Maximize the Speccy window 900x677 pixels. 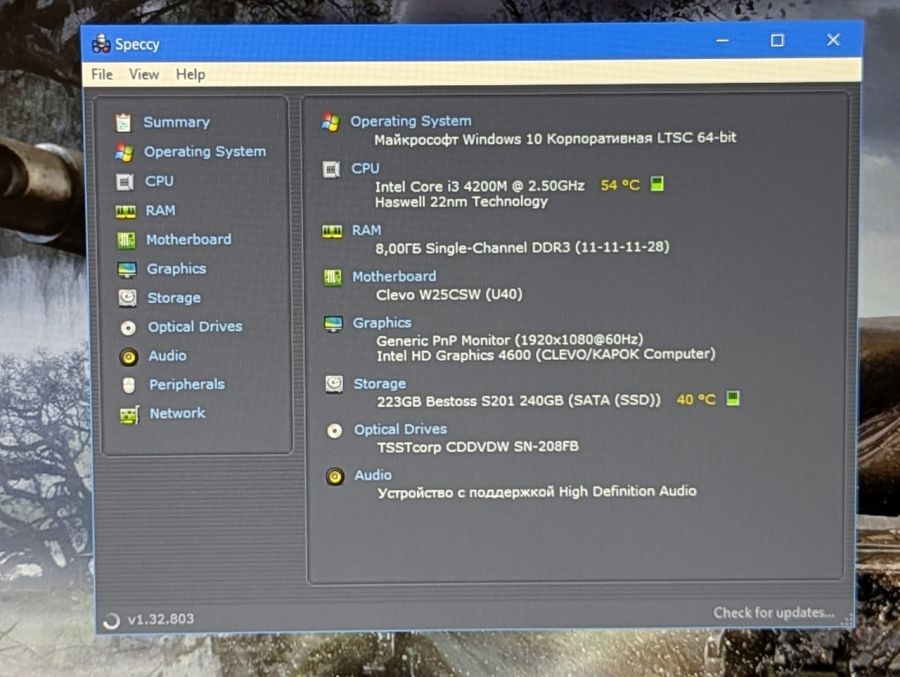click(777, 40)
